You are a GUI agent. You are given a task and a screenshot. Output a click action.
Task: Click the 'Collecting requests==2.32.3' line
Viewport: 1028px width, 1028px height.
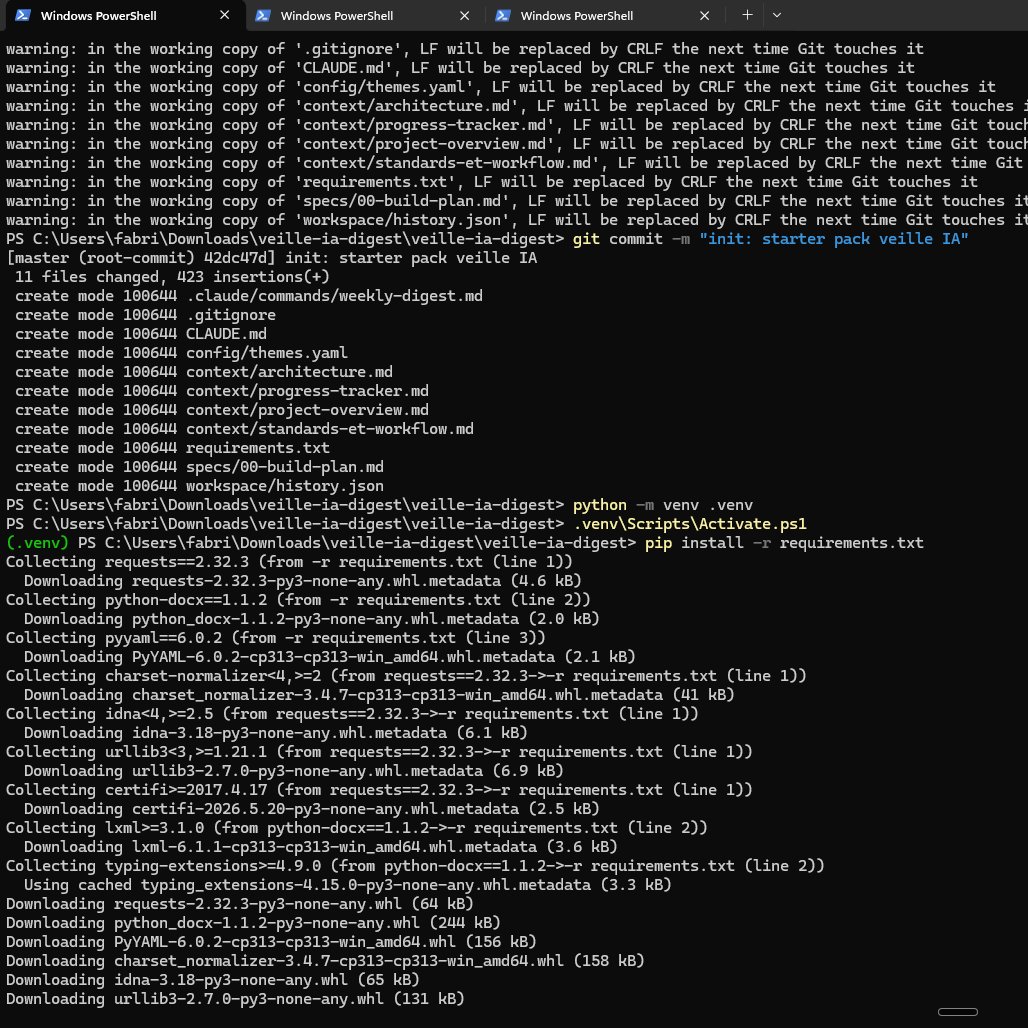click(289, 563)
